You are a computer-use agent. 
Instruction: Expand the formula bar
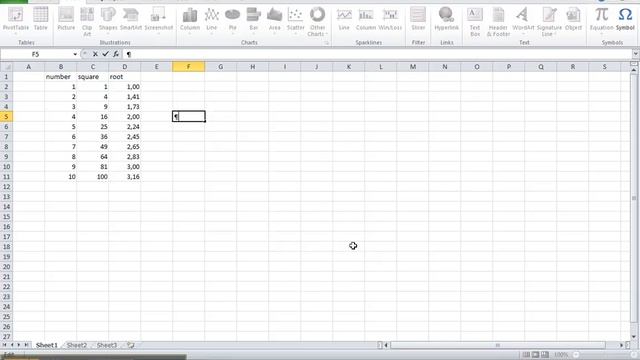(x=636, y=54)
